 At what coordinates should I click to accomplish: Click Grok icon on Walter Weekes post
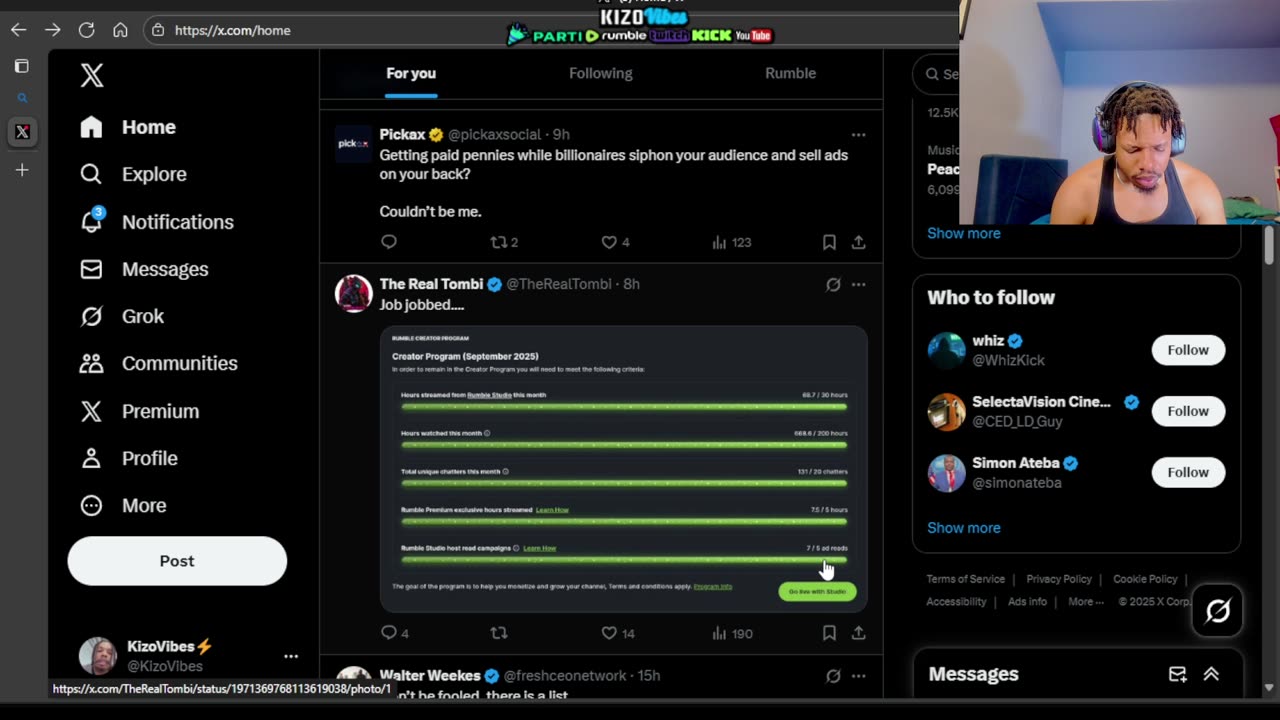coord(833,676)
